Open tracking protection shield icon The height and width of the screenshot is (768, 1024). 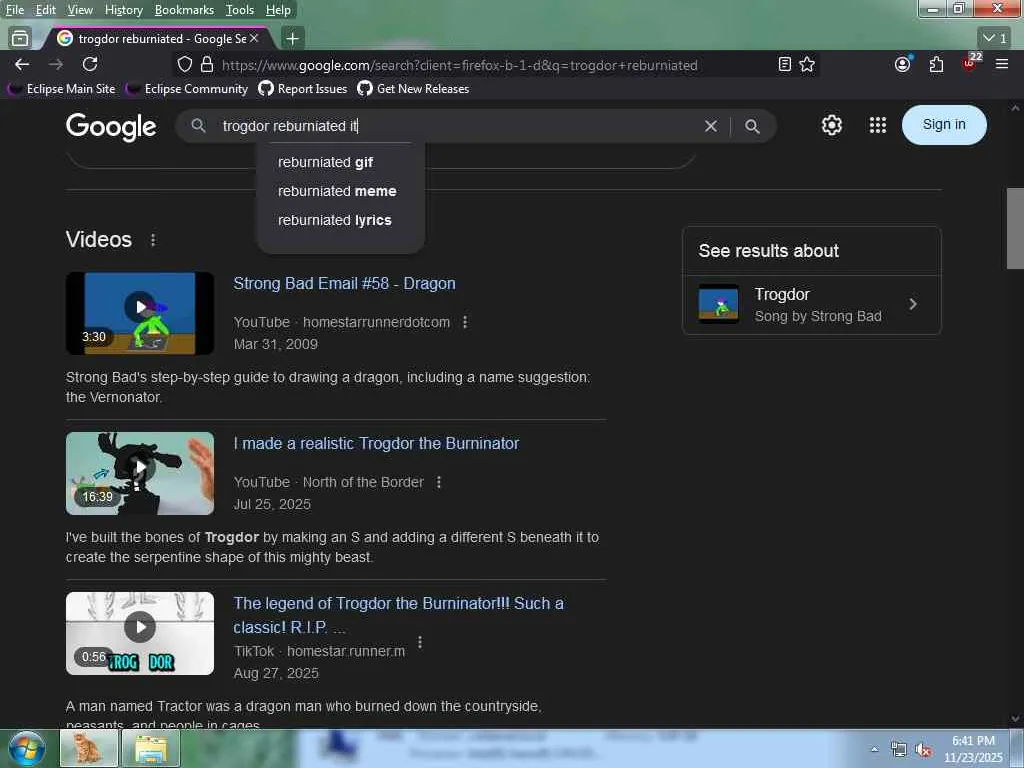[185, 65]
